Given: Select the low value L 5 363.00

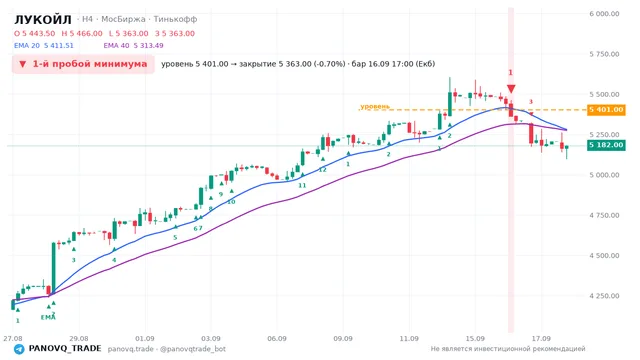Looking at the screenshot, I should click(129, 33).
